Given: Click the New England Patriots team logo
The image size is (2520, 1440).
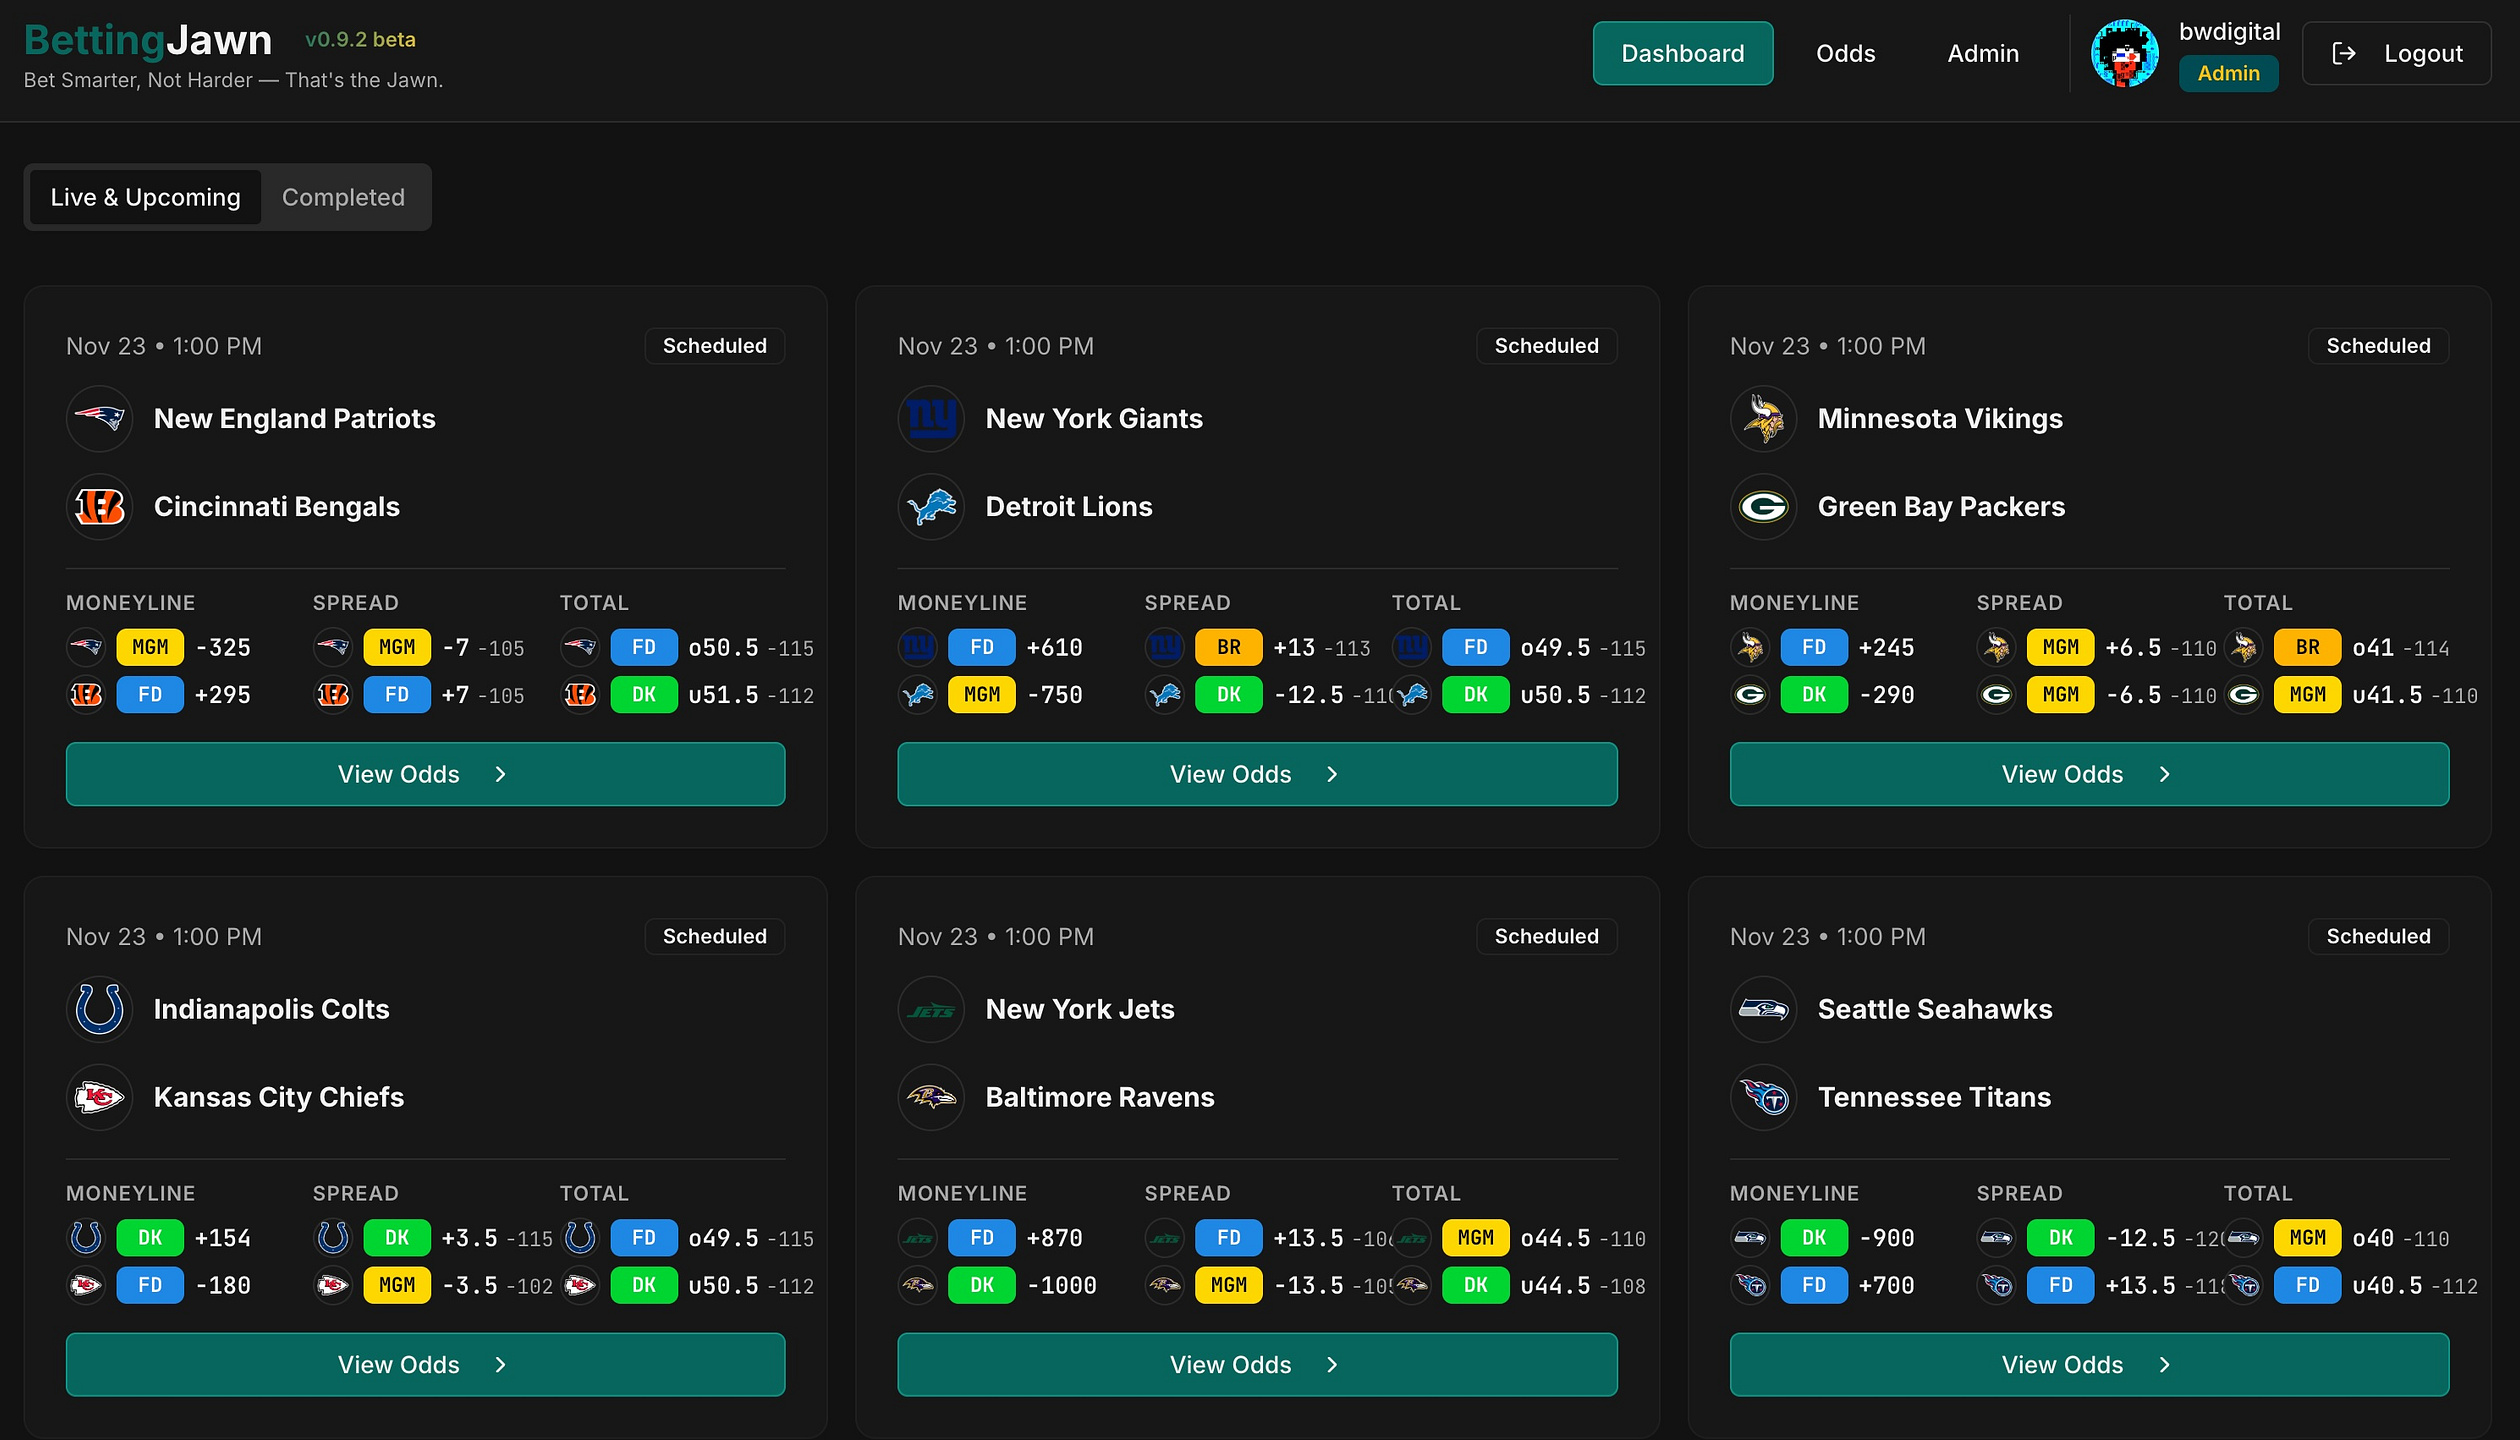Looking at the screenshot, I should (x=100, y=419).
